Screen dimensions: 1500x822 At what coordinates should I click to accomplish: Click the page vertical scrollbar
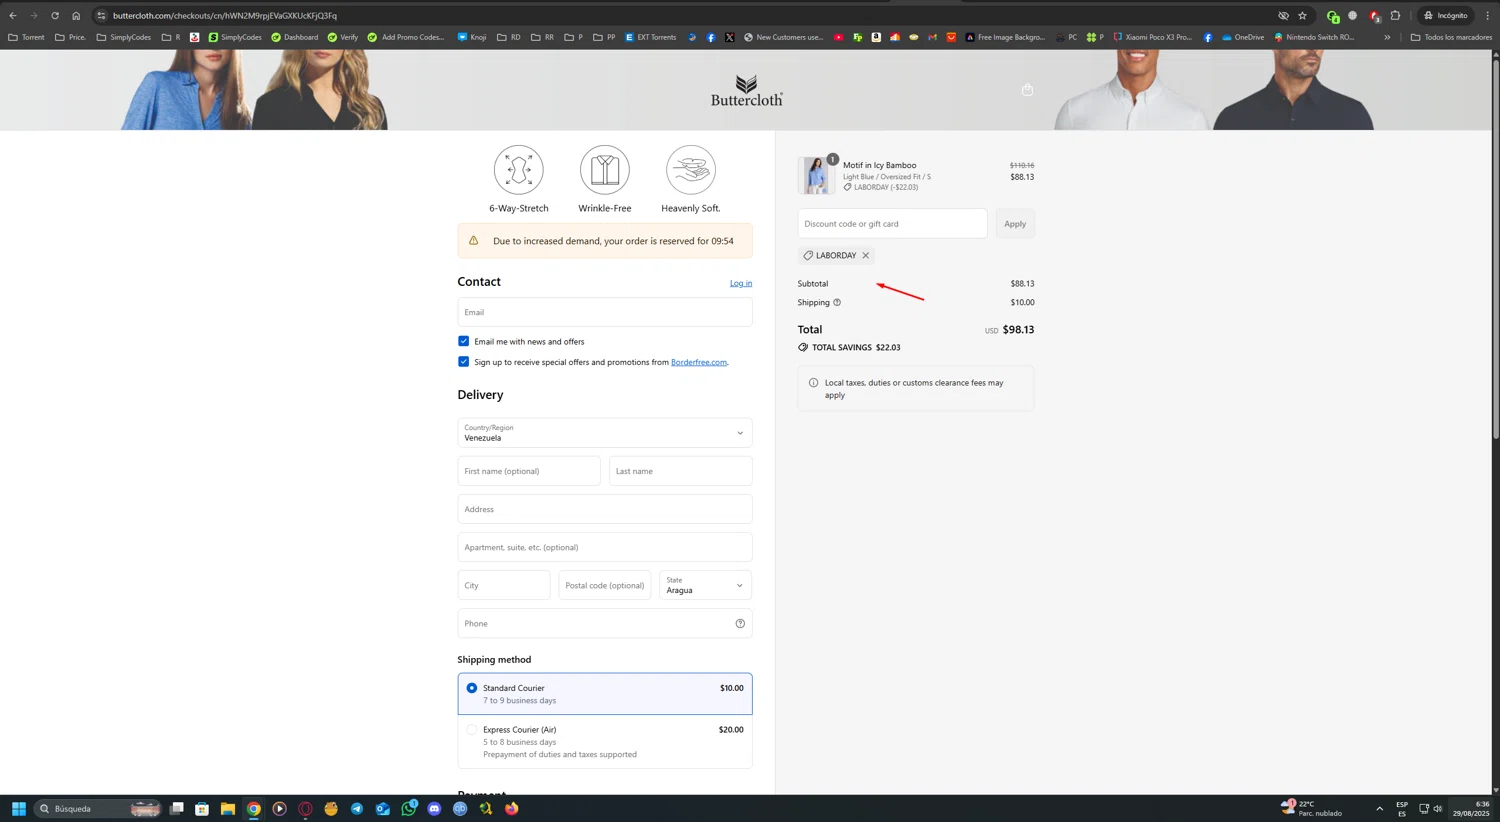point(1496,250)
